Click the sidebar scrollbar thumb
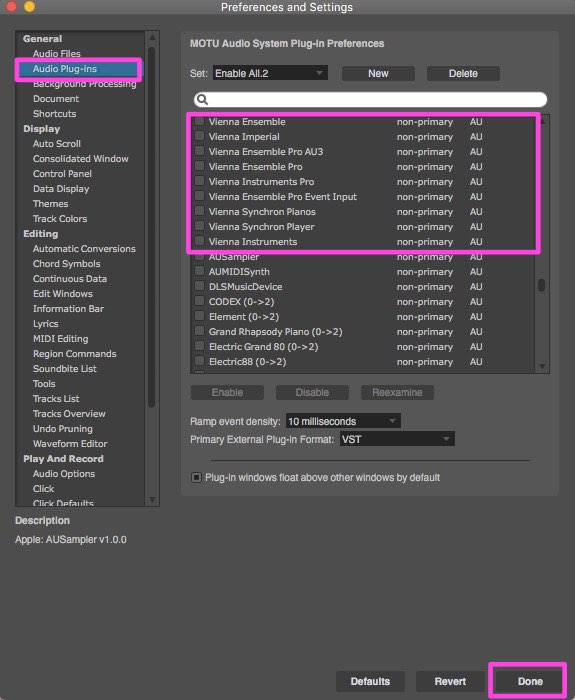This screenshot has height=700, width=575. point(151,227)
